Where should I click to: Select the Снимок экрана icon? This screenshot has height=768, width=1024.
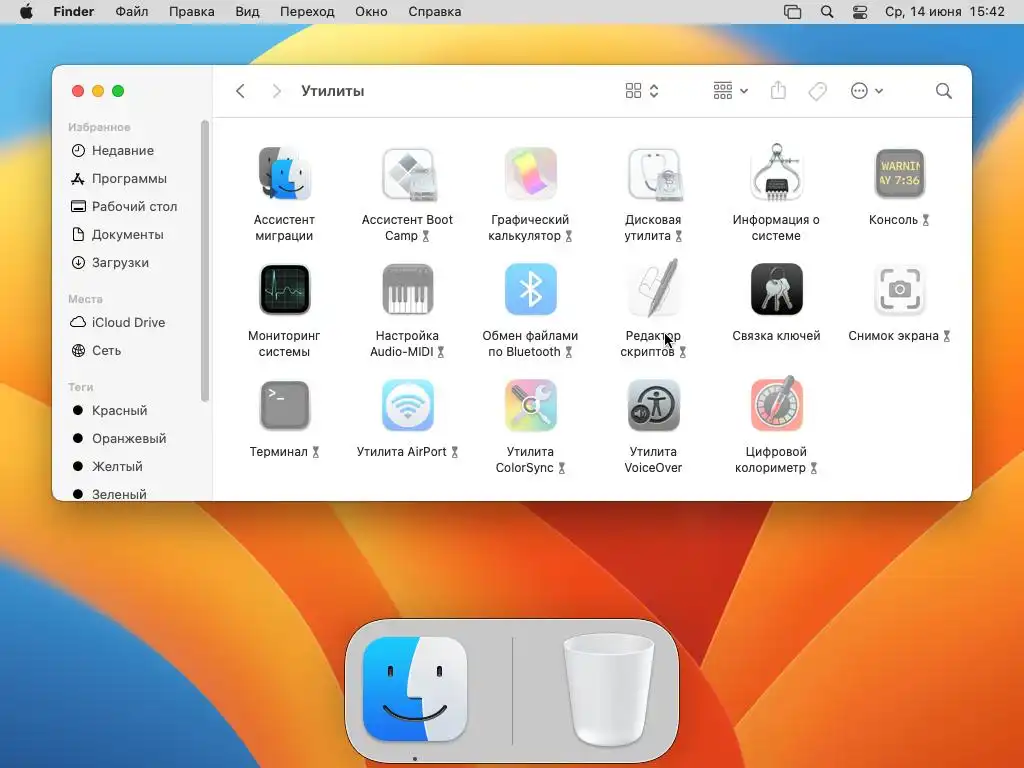tap(899, 289)
